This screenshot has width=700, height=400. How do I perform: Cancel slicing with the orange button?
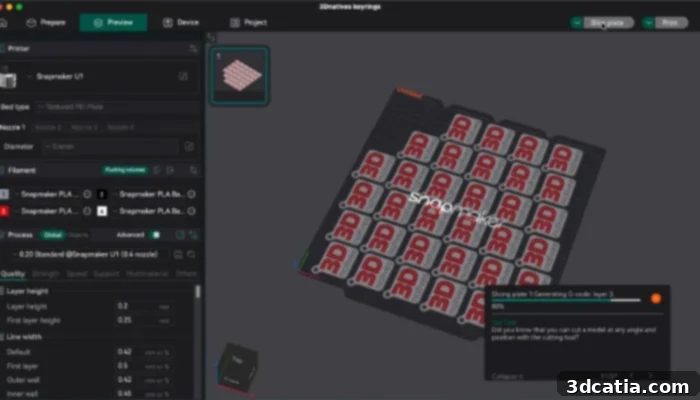pyautogui.click(x=656, y=298)
